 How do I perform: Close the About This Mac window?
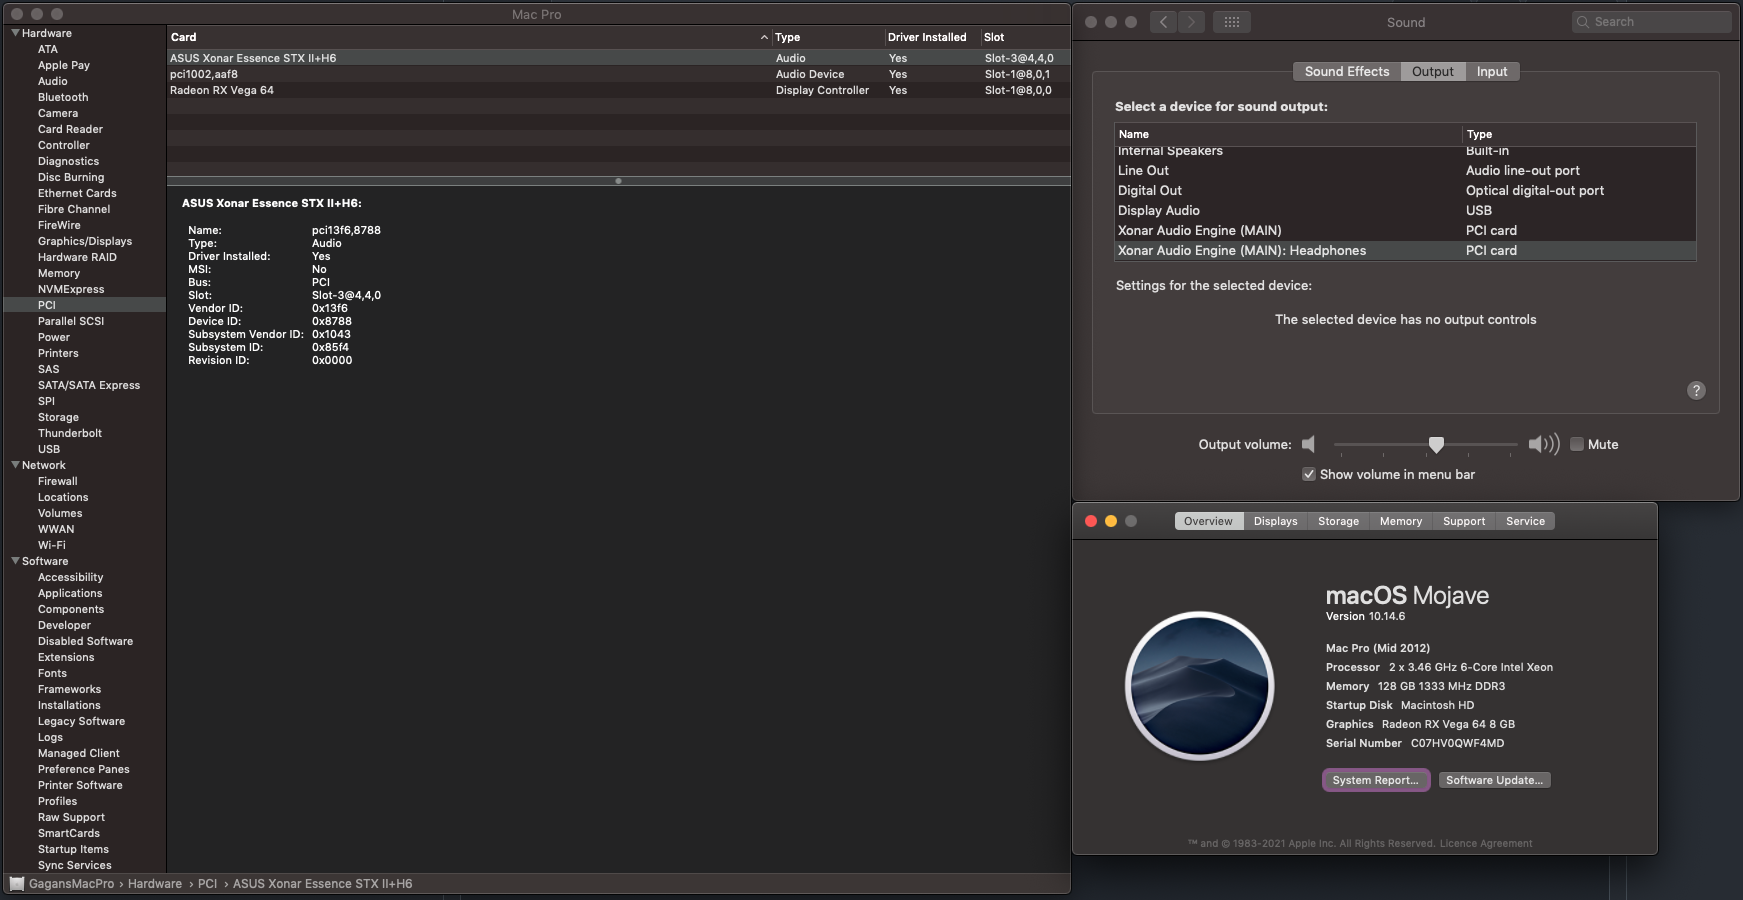[1091, 521]
